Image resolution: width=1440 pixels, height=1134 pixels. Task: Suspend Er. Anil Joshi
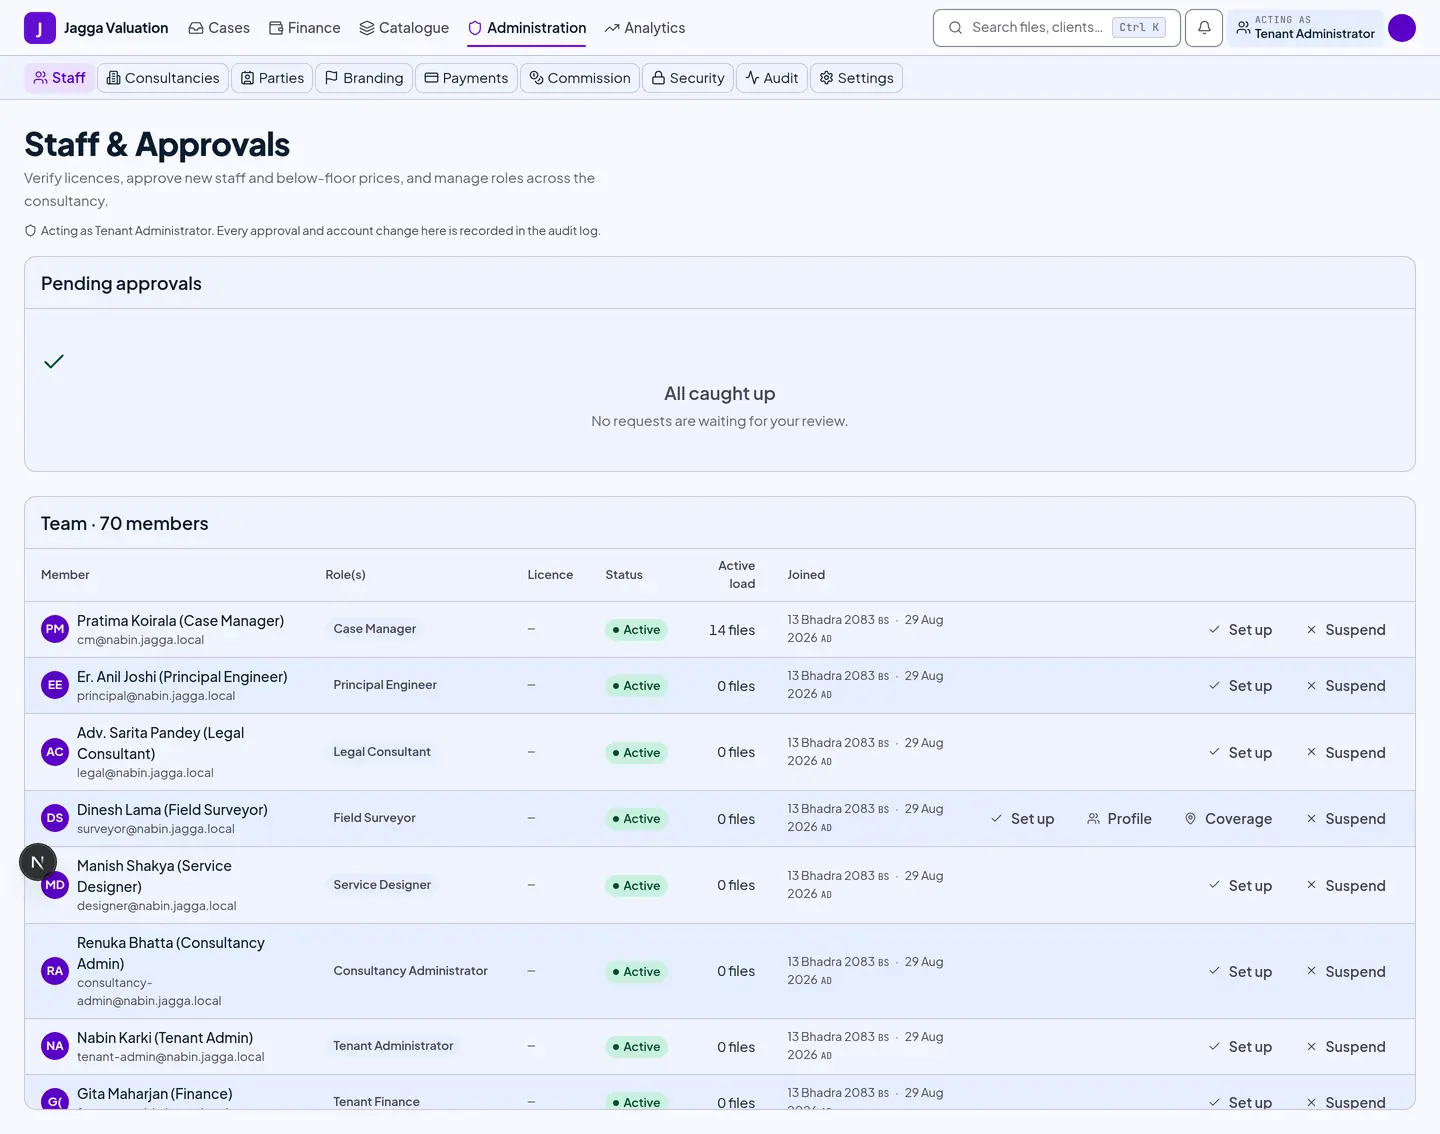click(x=1346, y=686)
